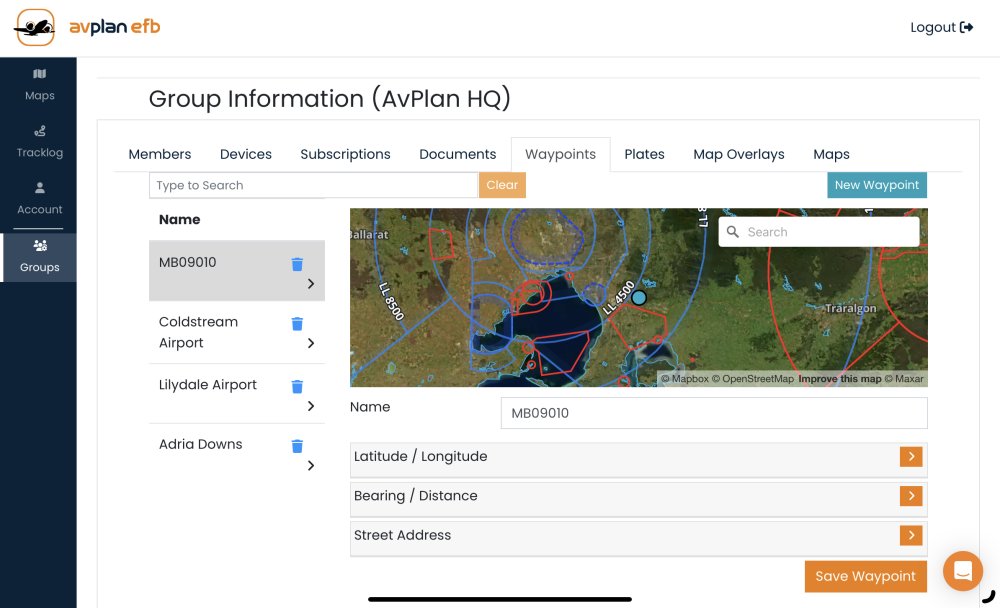Select the Waypoints tab
Image resolution: width=1000 pixels, height=608 pixels.
coord(561,154)
